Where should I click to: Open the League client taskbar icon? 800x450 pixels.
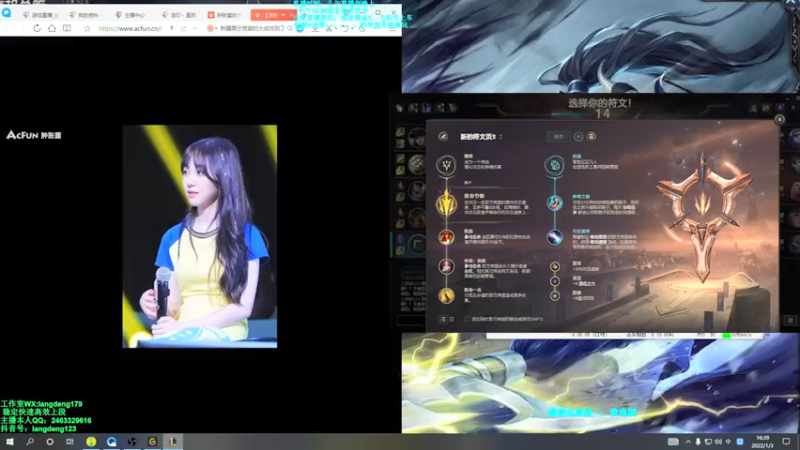(172, 442)
